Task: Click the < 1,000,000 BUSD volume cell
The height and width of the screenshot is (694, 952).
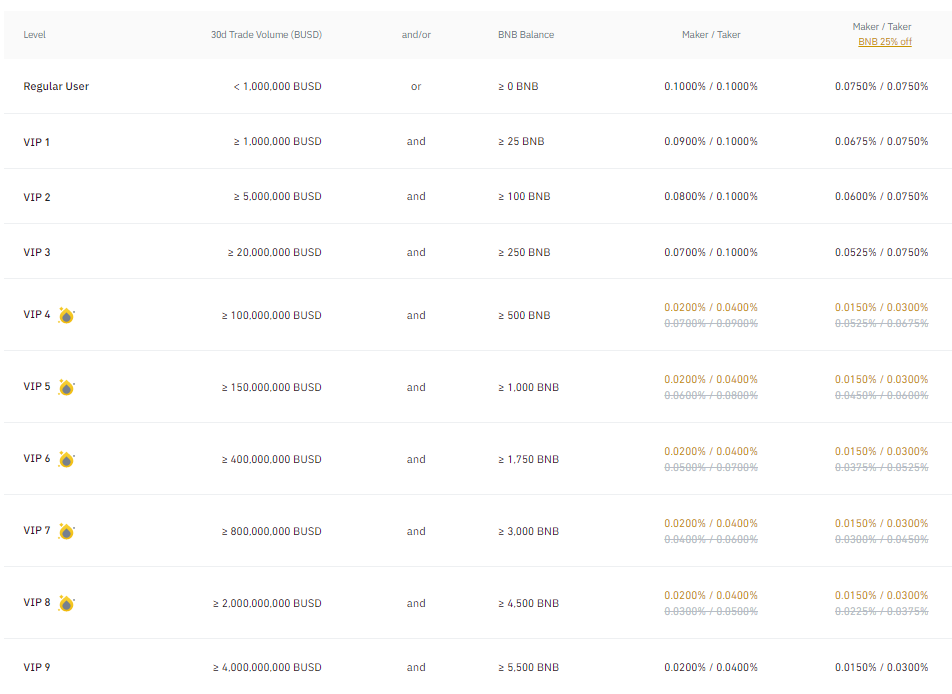Action: pyautogui.click(x=277, y=86)
